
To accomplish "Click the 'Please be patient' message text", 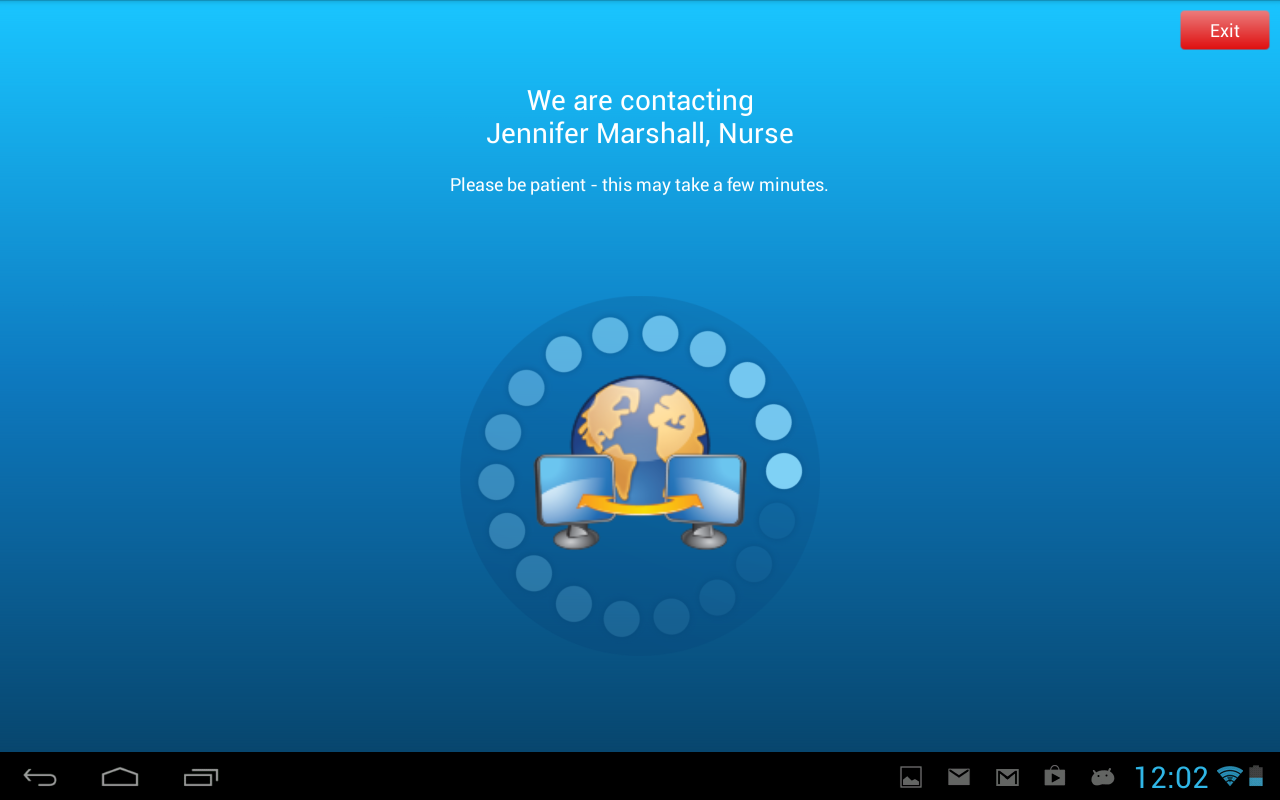I will (639, 185).
